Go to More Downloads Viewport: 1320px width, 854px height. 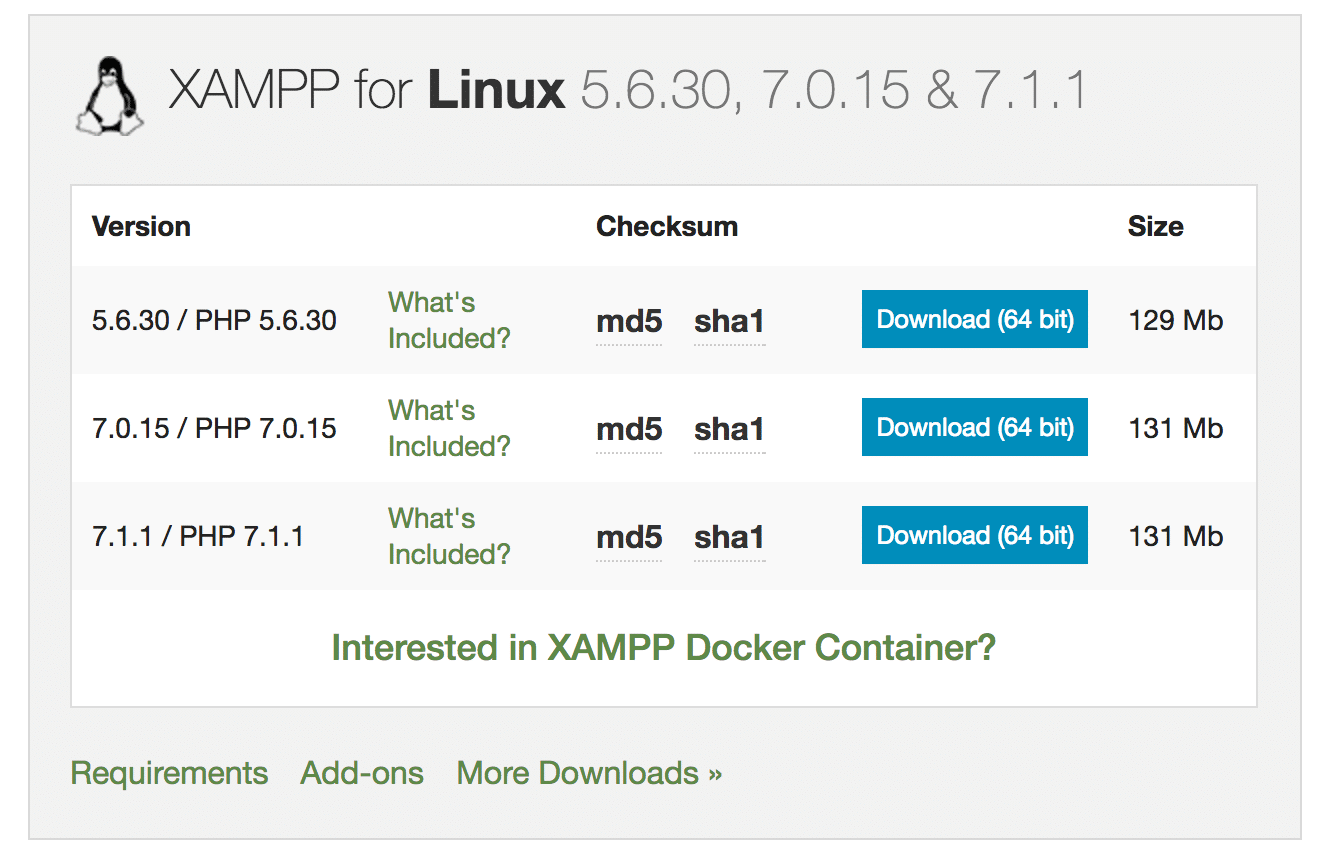pos(589,773)
